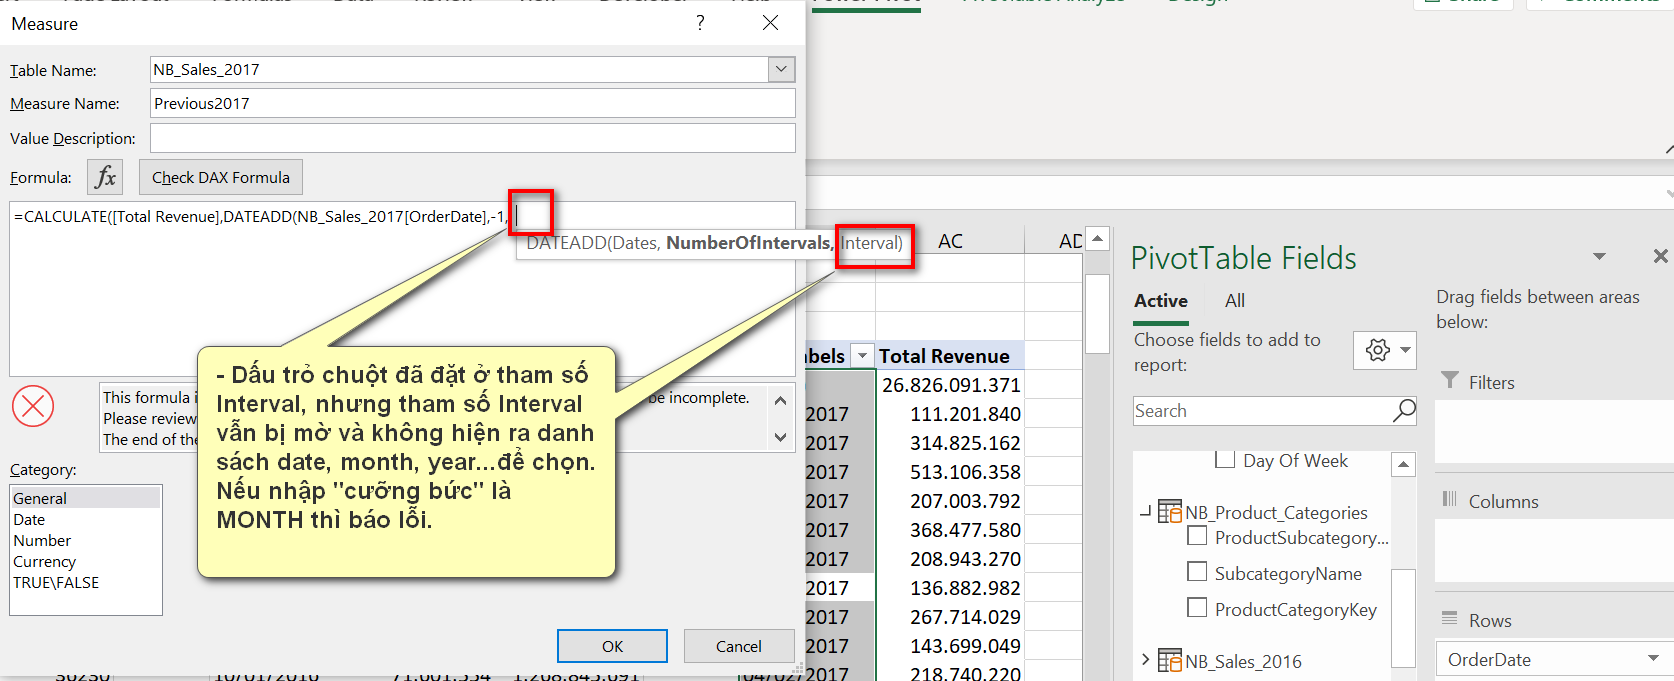Image resolution: width=1674 pixels, height=681 pixels.
Task: Tick the ProductCategoryKey field checkbox
Action: 1197,608
